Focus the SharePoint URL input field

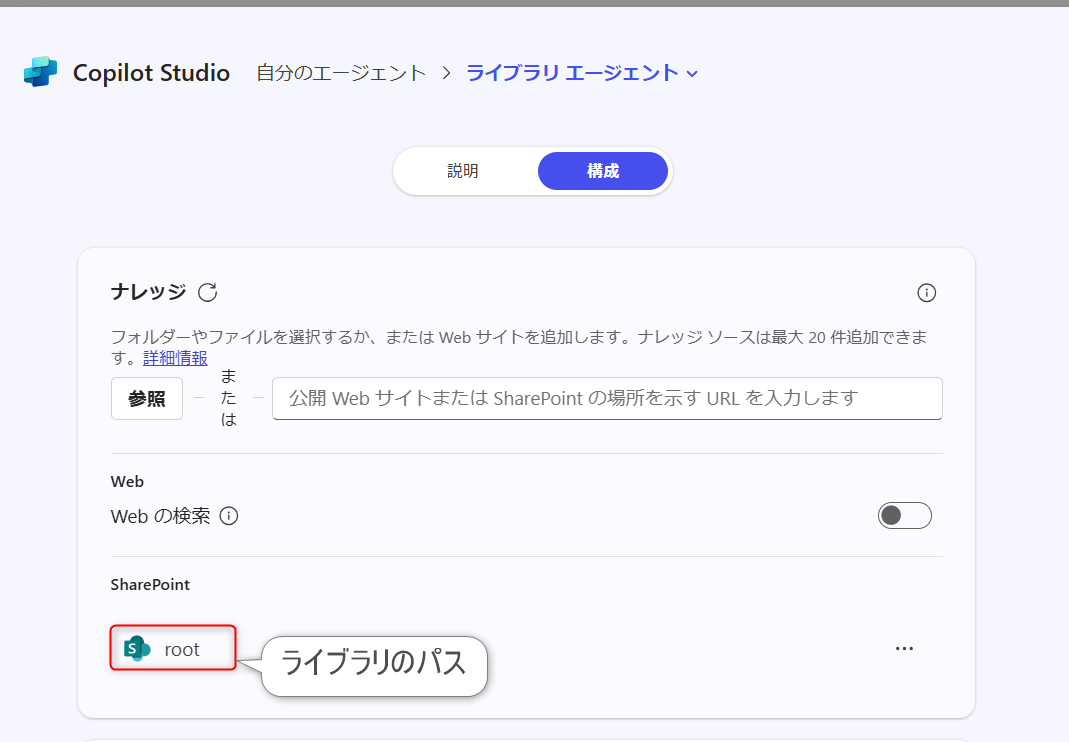coord(607,398)
